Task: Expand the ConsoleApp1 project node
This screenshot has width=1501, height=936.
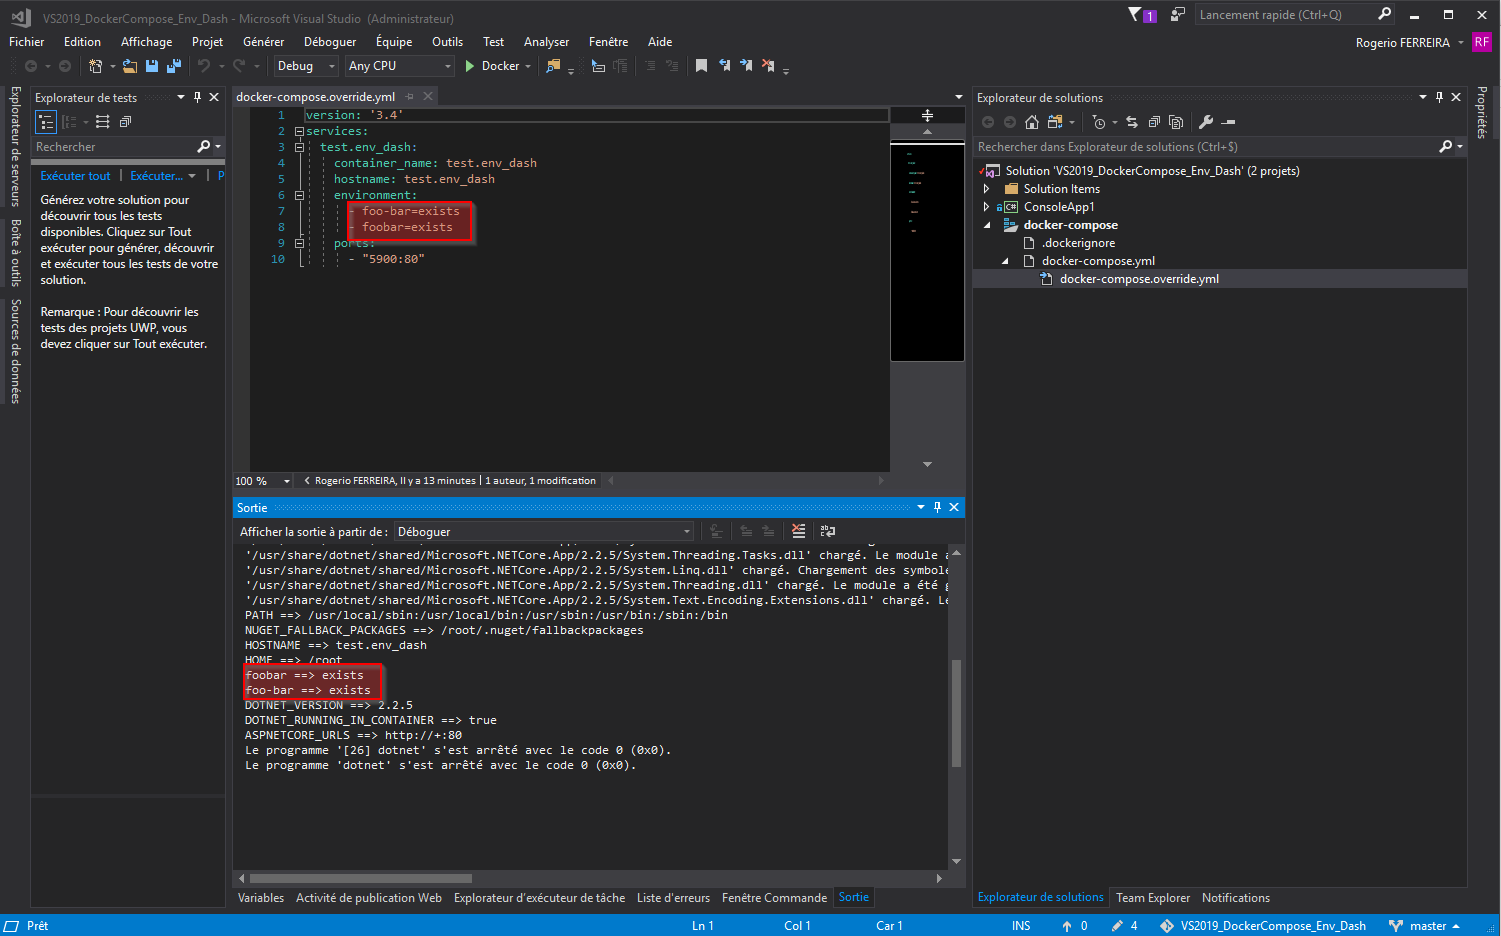Action: coord(987,207)
